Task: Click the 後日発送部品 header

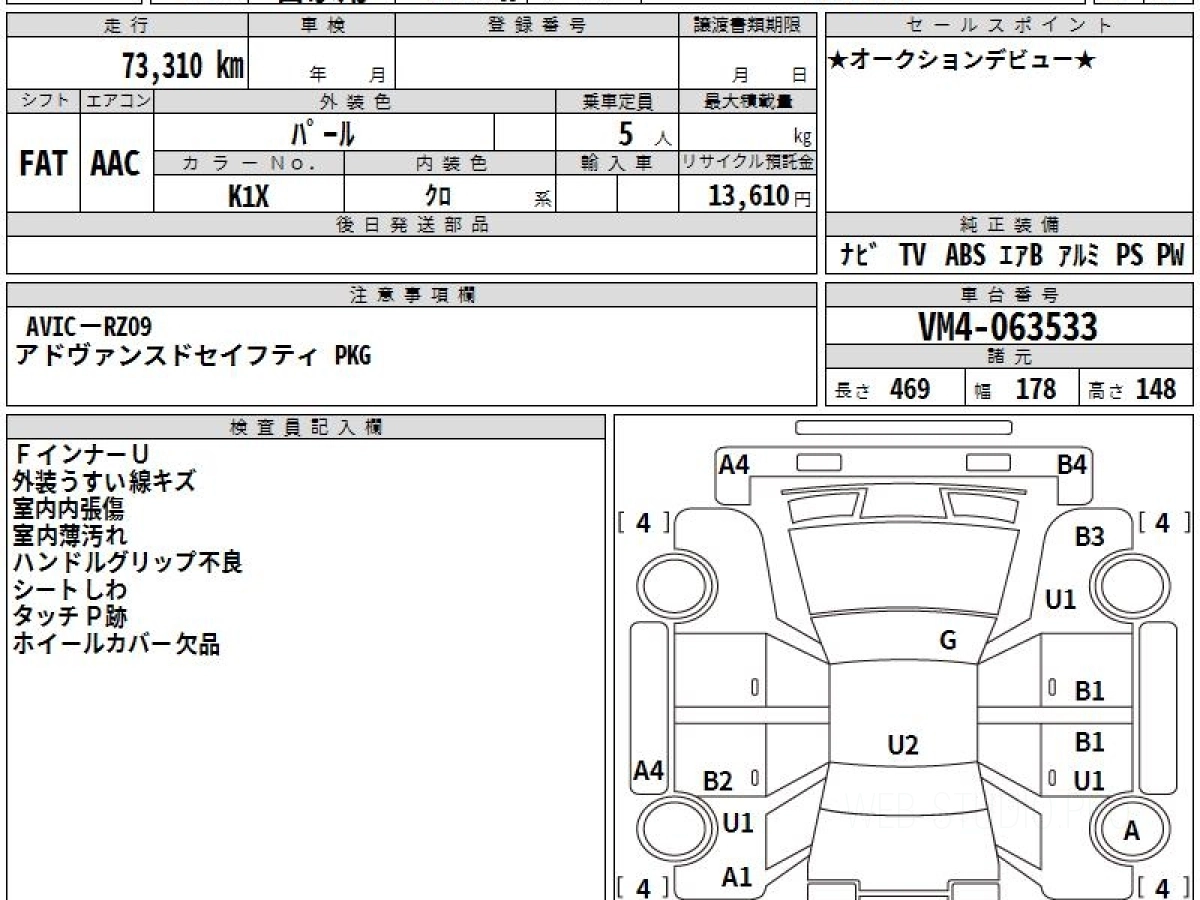Action: [x=412, y=225]
